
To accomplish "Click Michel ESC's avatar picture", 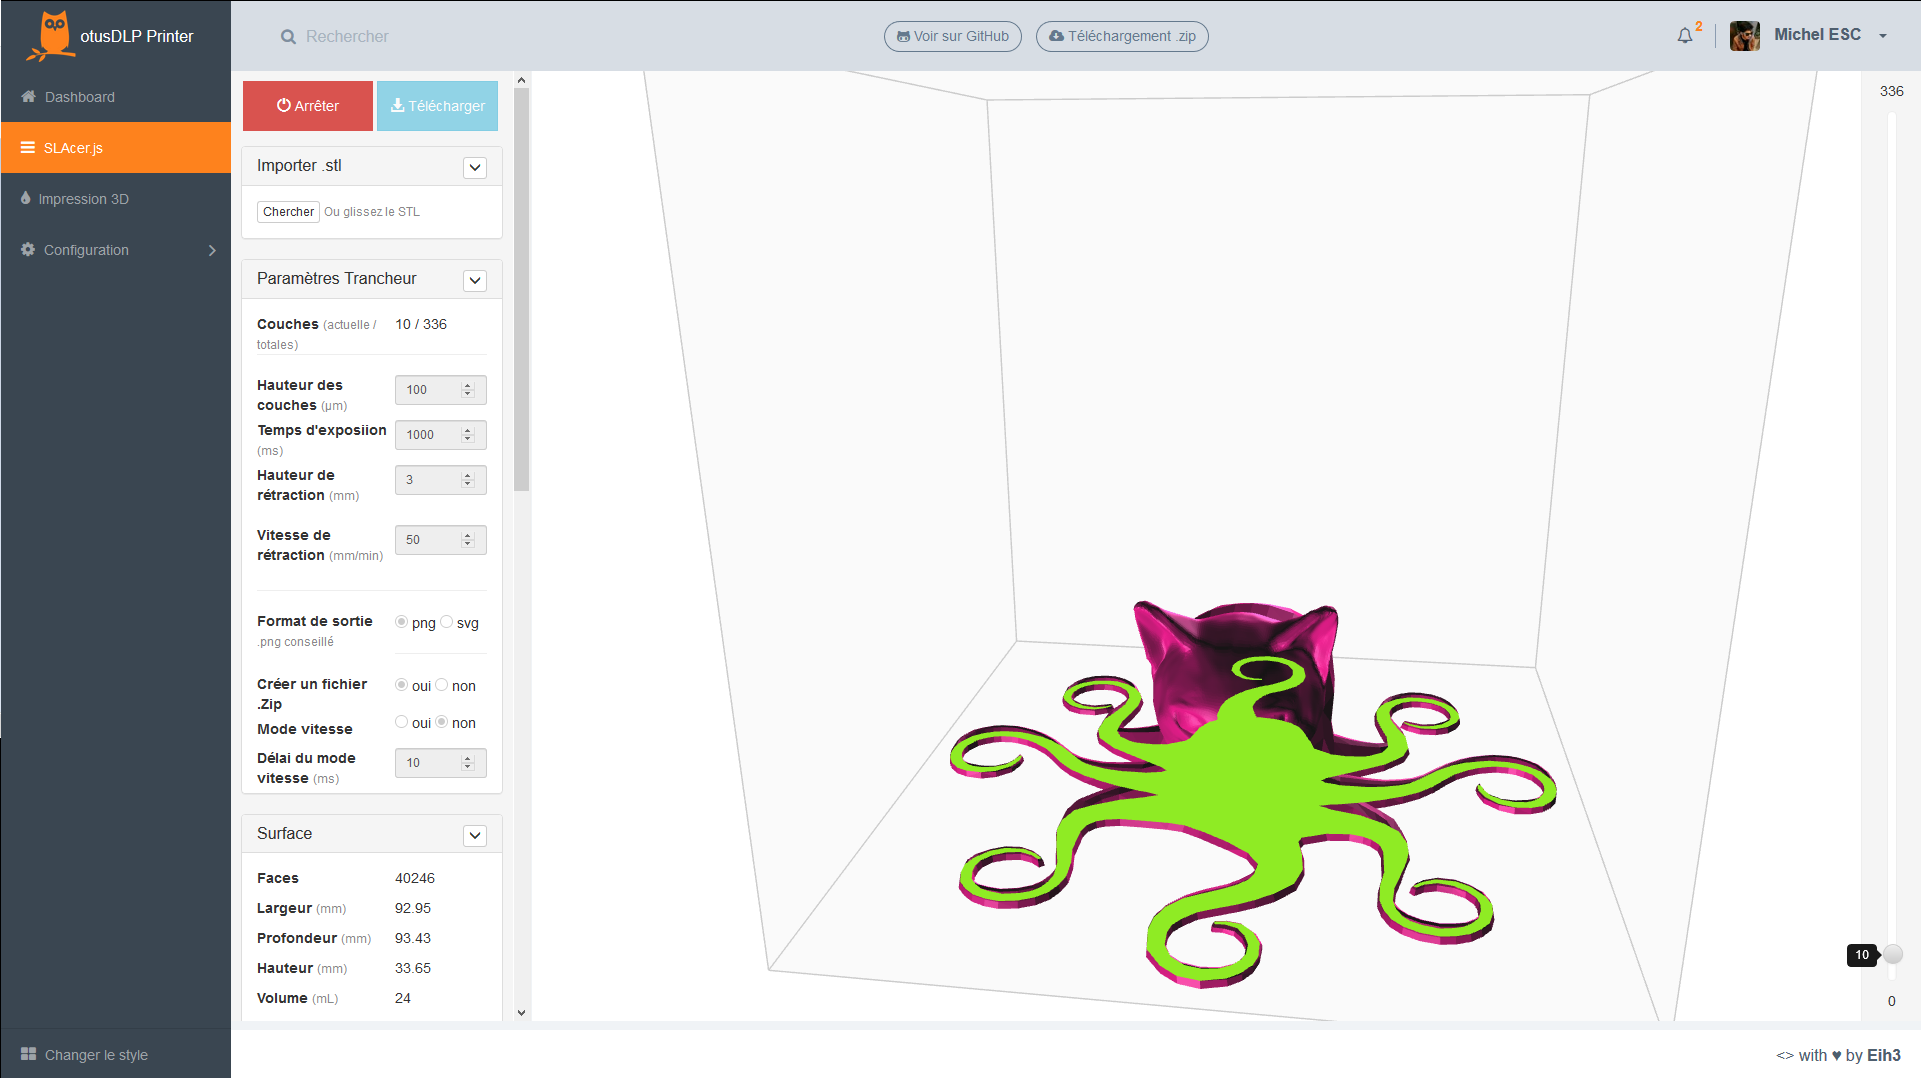I will pos(1745,36).
